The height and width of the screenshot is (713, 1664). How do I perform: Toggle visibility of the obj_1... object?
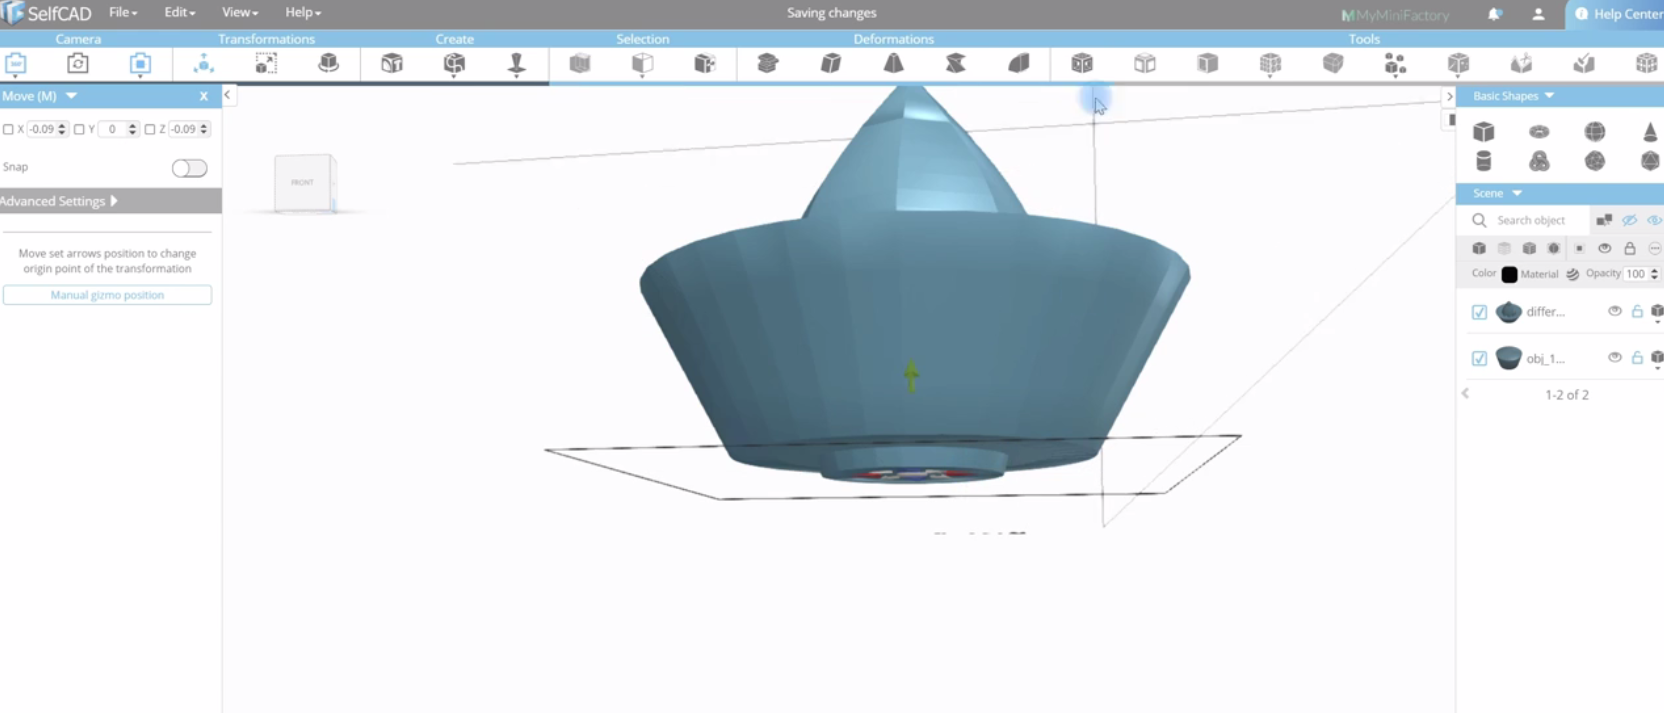click(1614, 358)
